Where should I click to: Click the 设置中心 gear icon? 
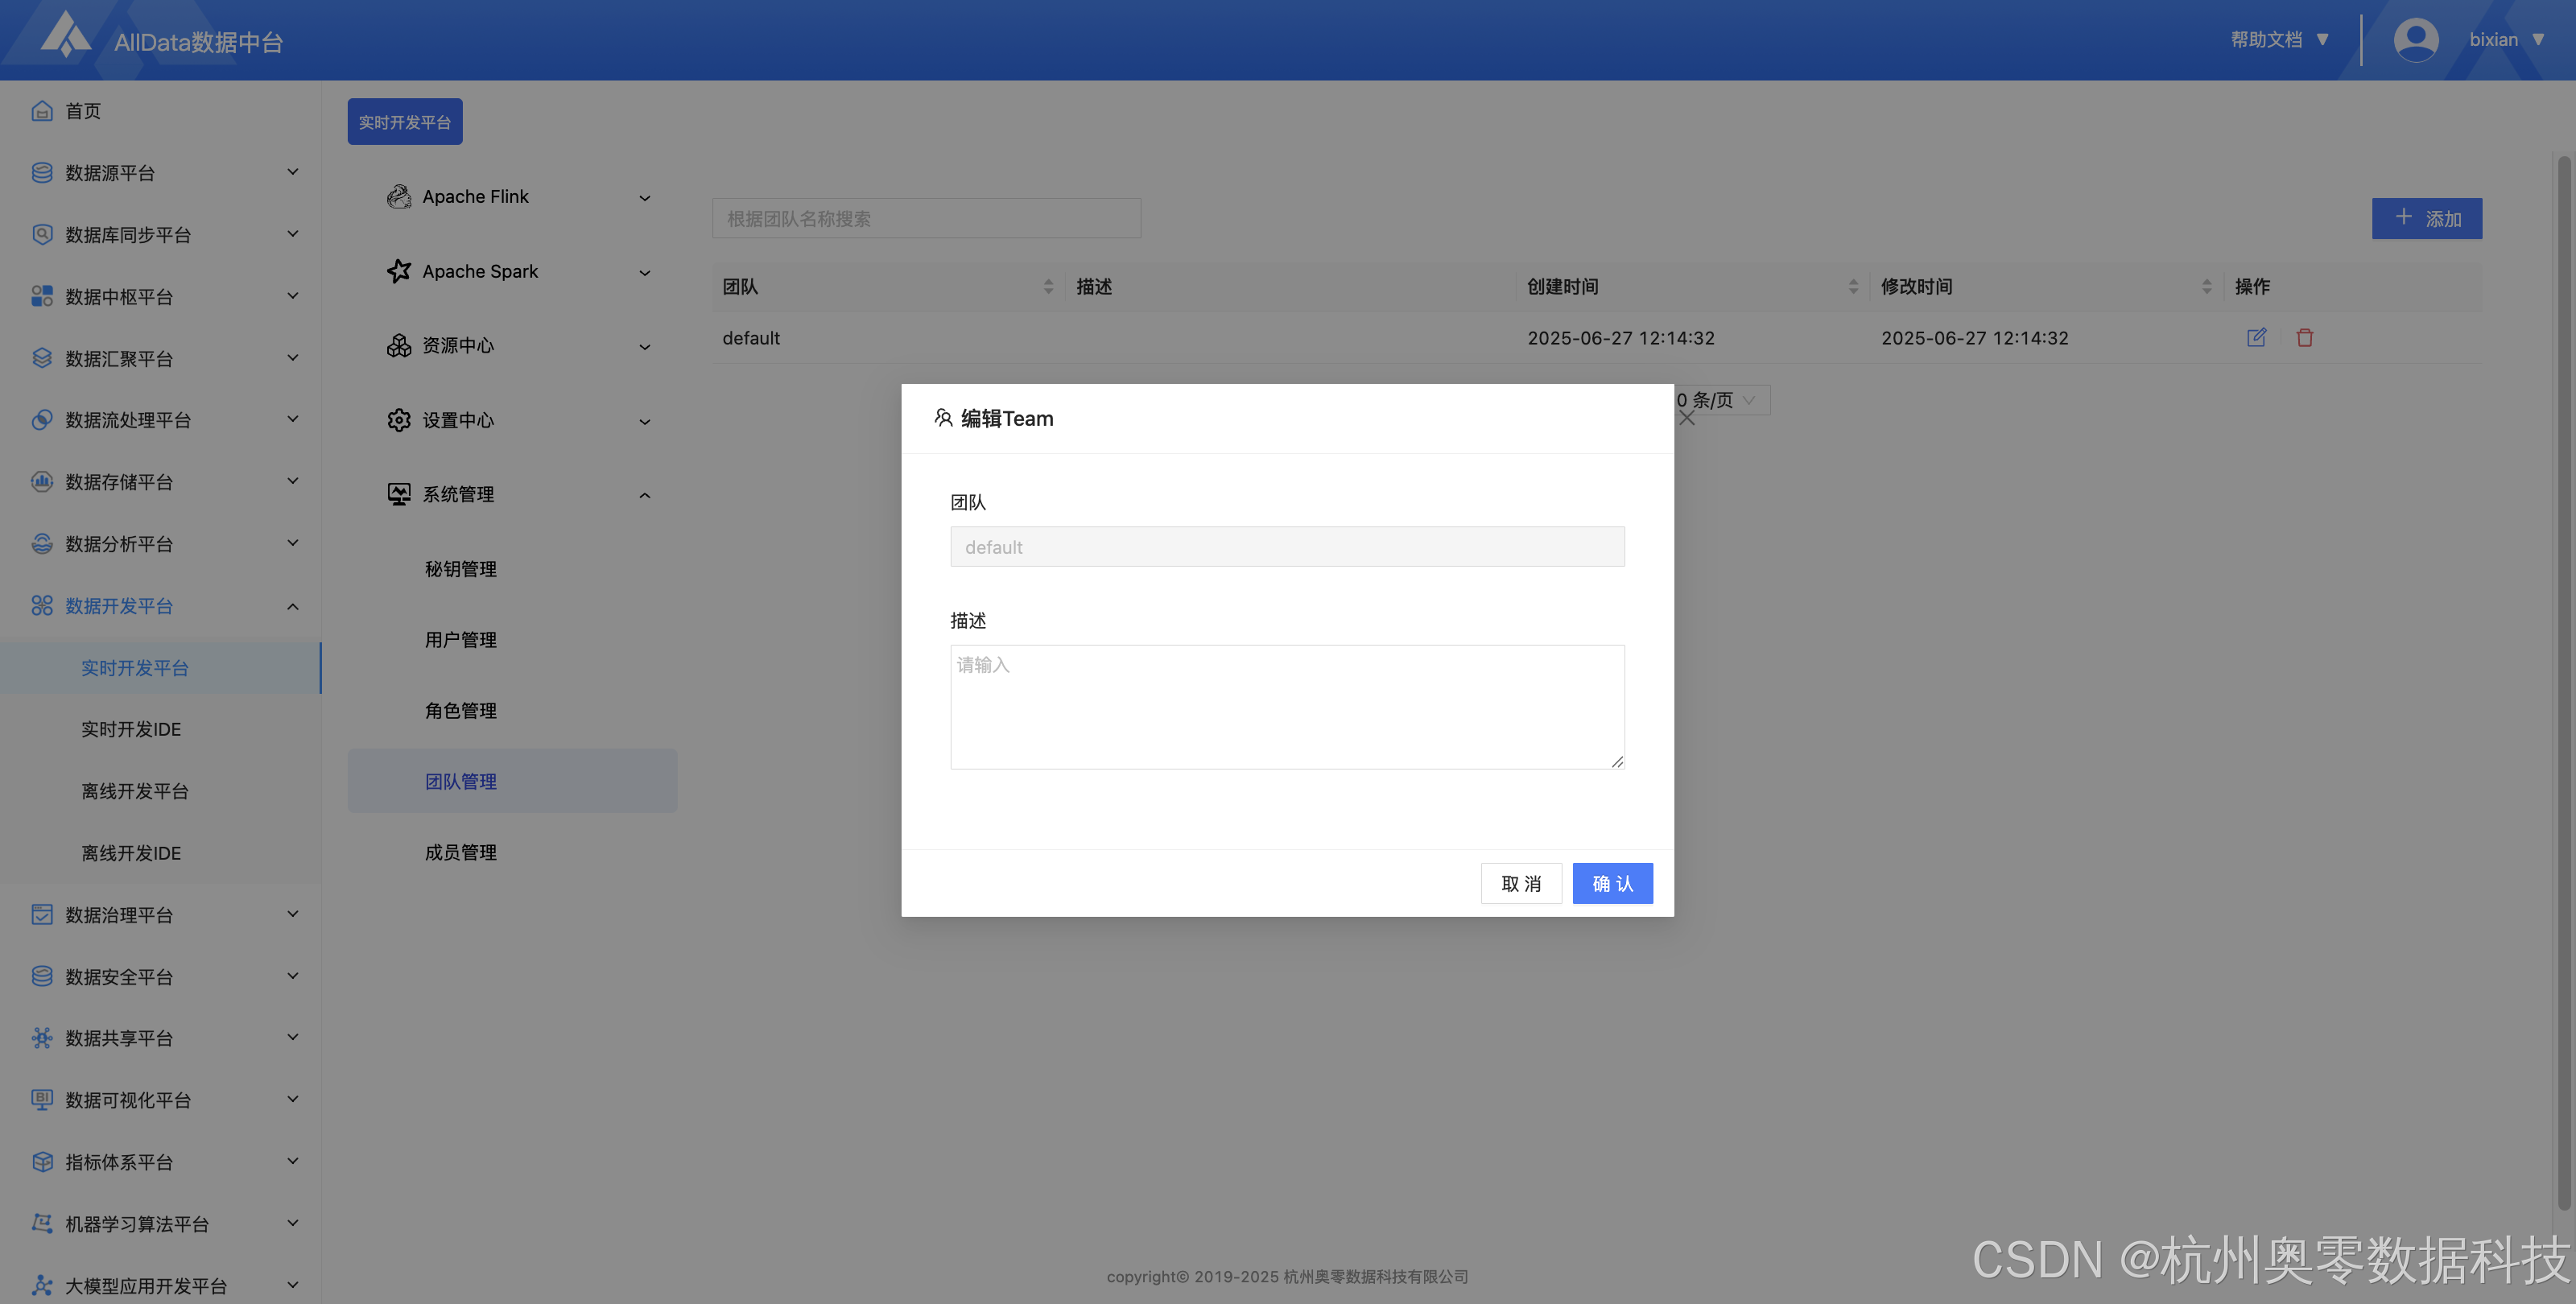pos(399,420)
